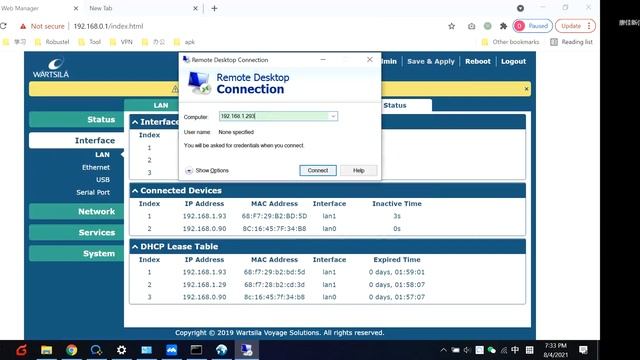Close the Web Manager tab
This screenshot has width=640, height=360.
pos(76,8)
